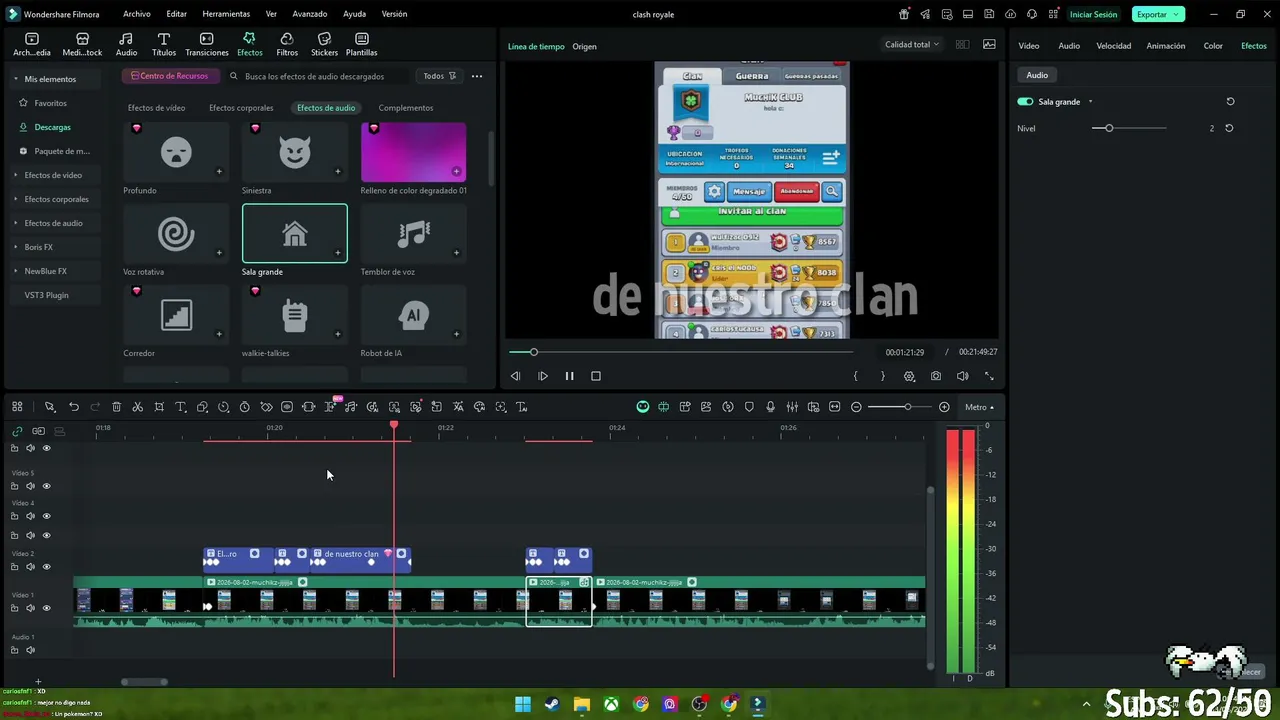The width and height of the screenshot is (1280, 720).
Task: Switch to the Velocidad properties tab
Action: [x=1114, y=46]
